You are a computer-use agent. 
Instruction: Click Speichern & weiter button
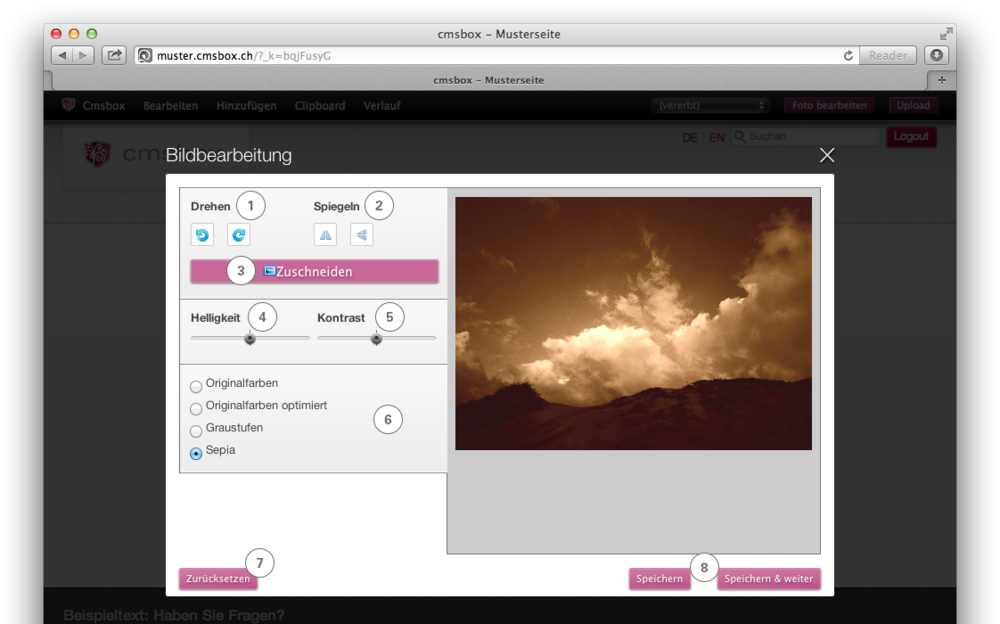click(768, 579)
